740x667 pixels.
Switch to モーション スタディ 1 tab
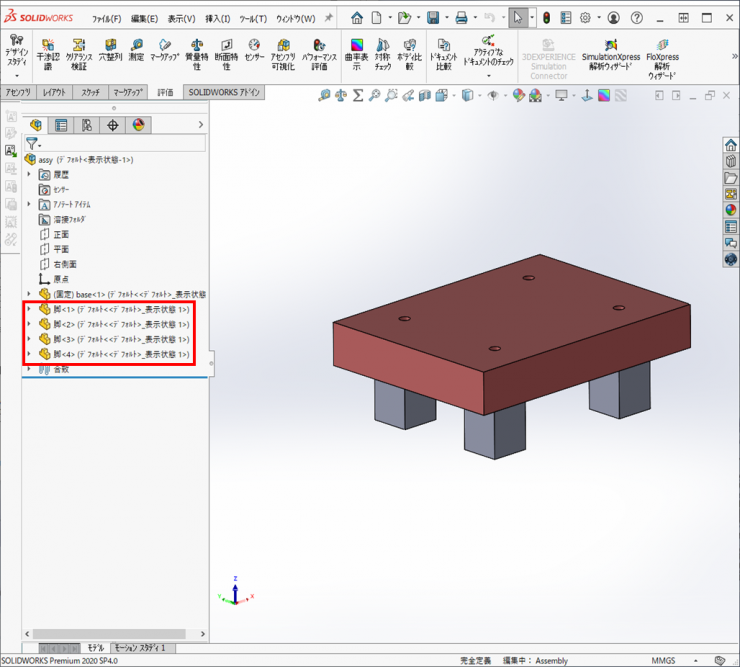pyautogui.click(x=142, y=648)
